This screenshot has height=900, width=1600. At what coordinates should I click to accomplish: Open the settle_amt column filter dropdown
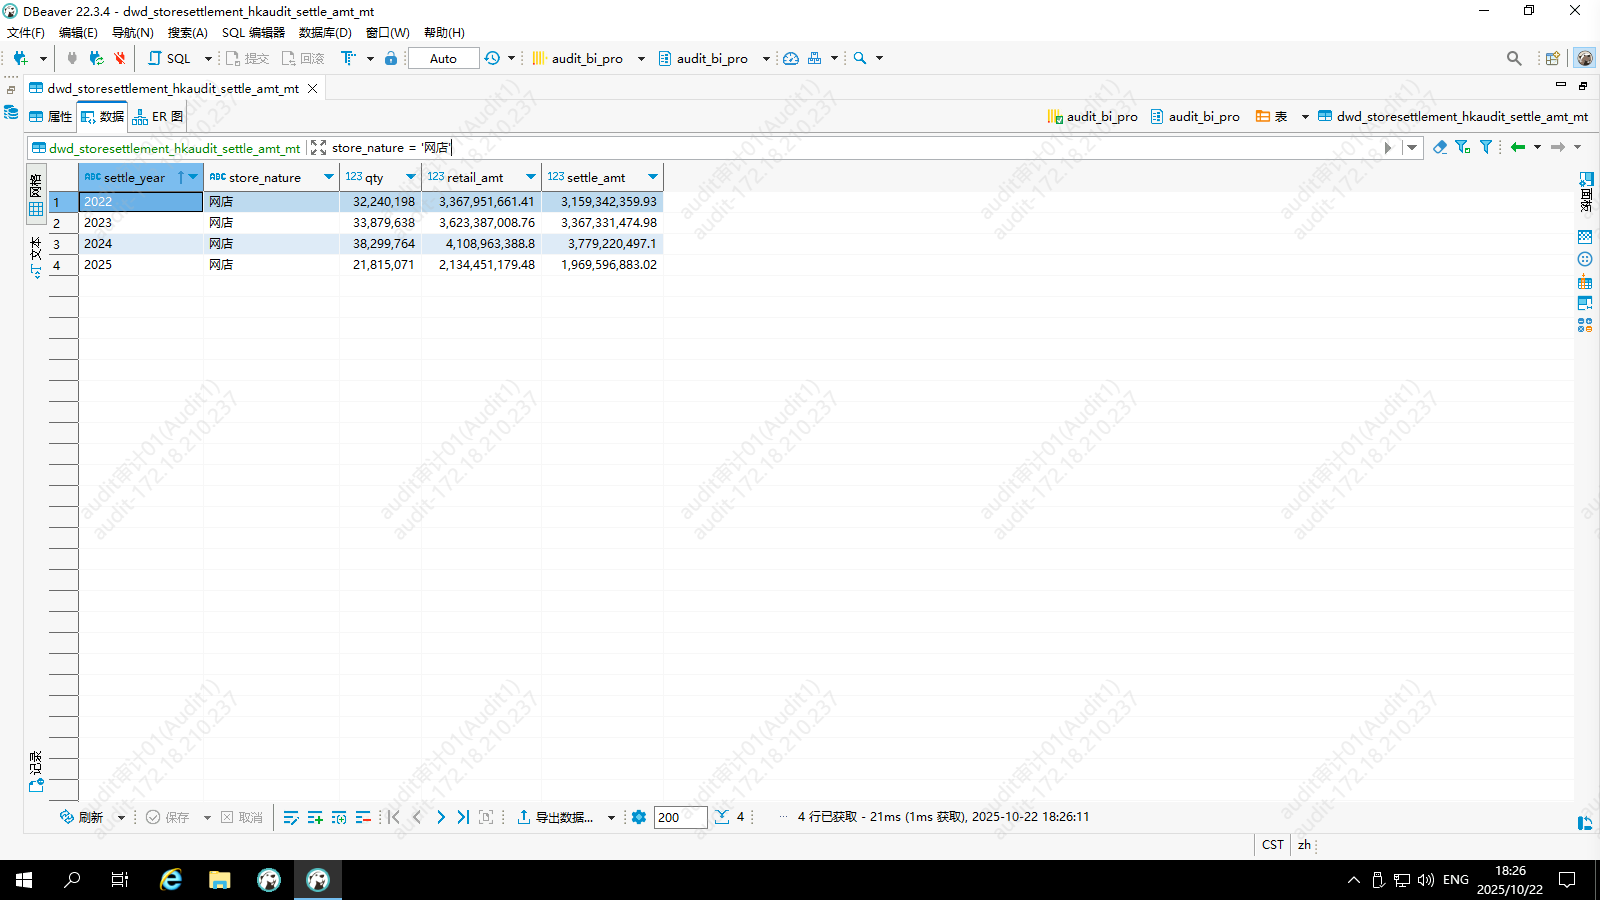[x=653, y=177]
